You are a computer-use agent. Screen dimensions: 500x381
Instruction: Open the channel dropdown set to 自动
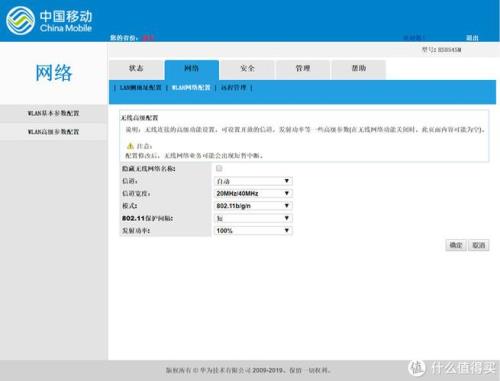click(253, 181)
